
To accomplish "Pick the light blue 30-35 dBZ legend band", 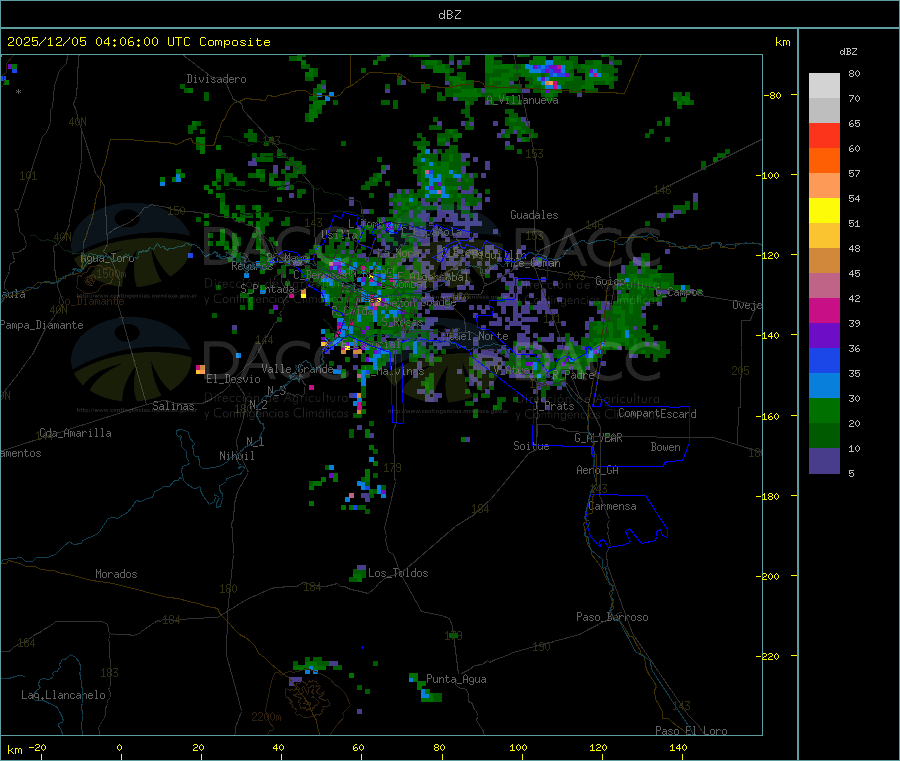I will tap(824, 386).
